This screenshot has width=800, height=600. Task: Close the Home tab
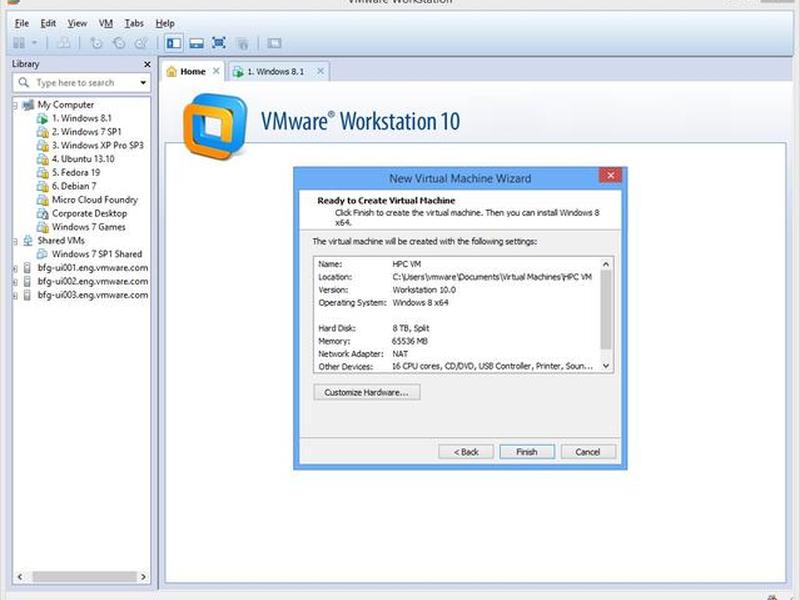tap(216, 71)
